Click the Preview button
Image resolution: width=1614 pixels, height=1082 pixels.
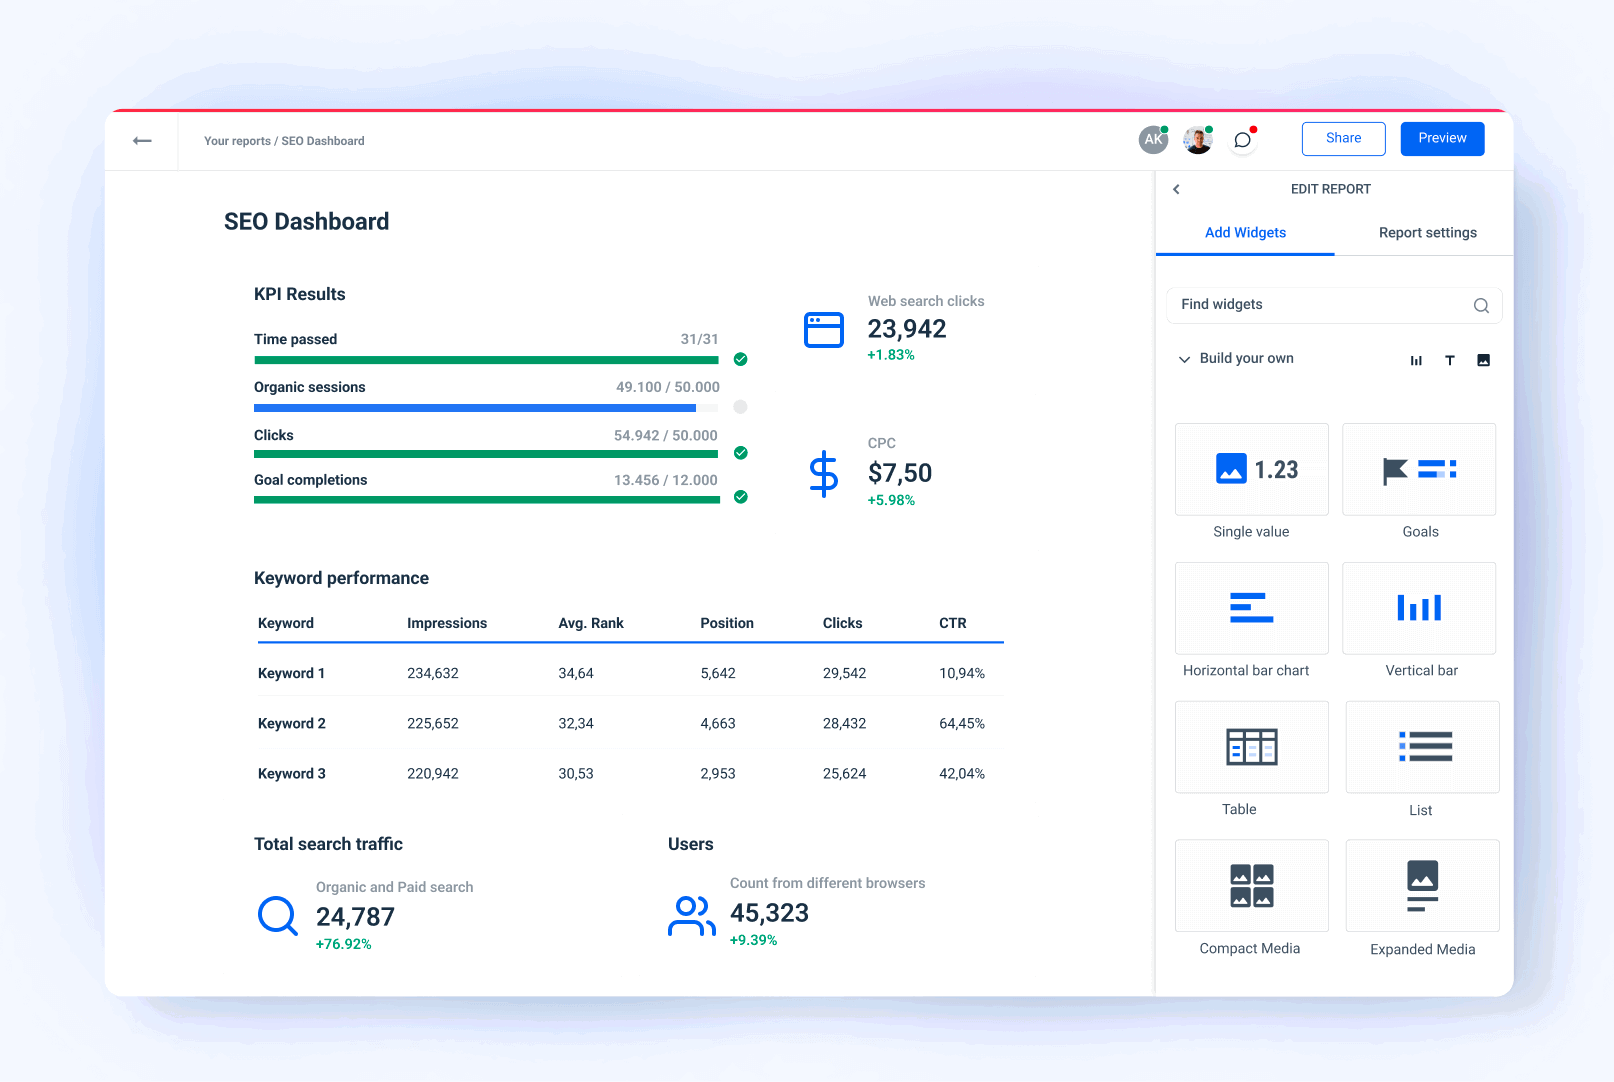(1442, 138)
